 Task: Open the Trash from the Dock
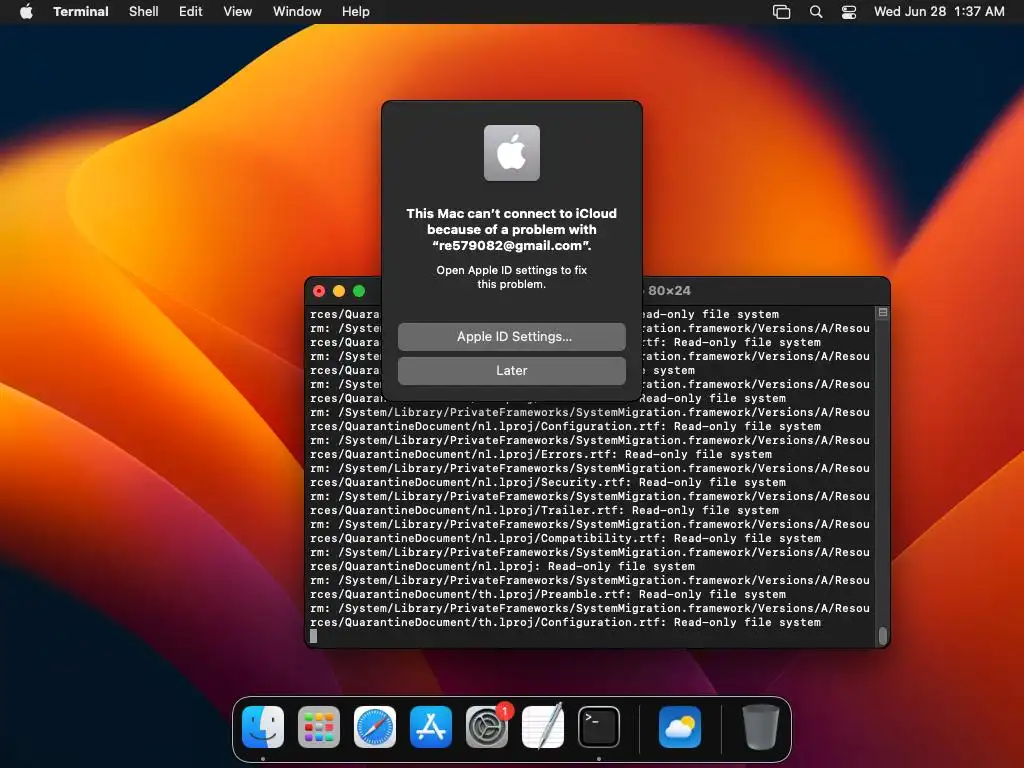point(761,726)
